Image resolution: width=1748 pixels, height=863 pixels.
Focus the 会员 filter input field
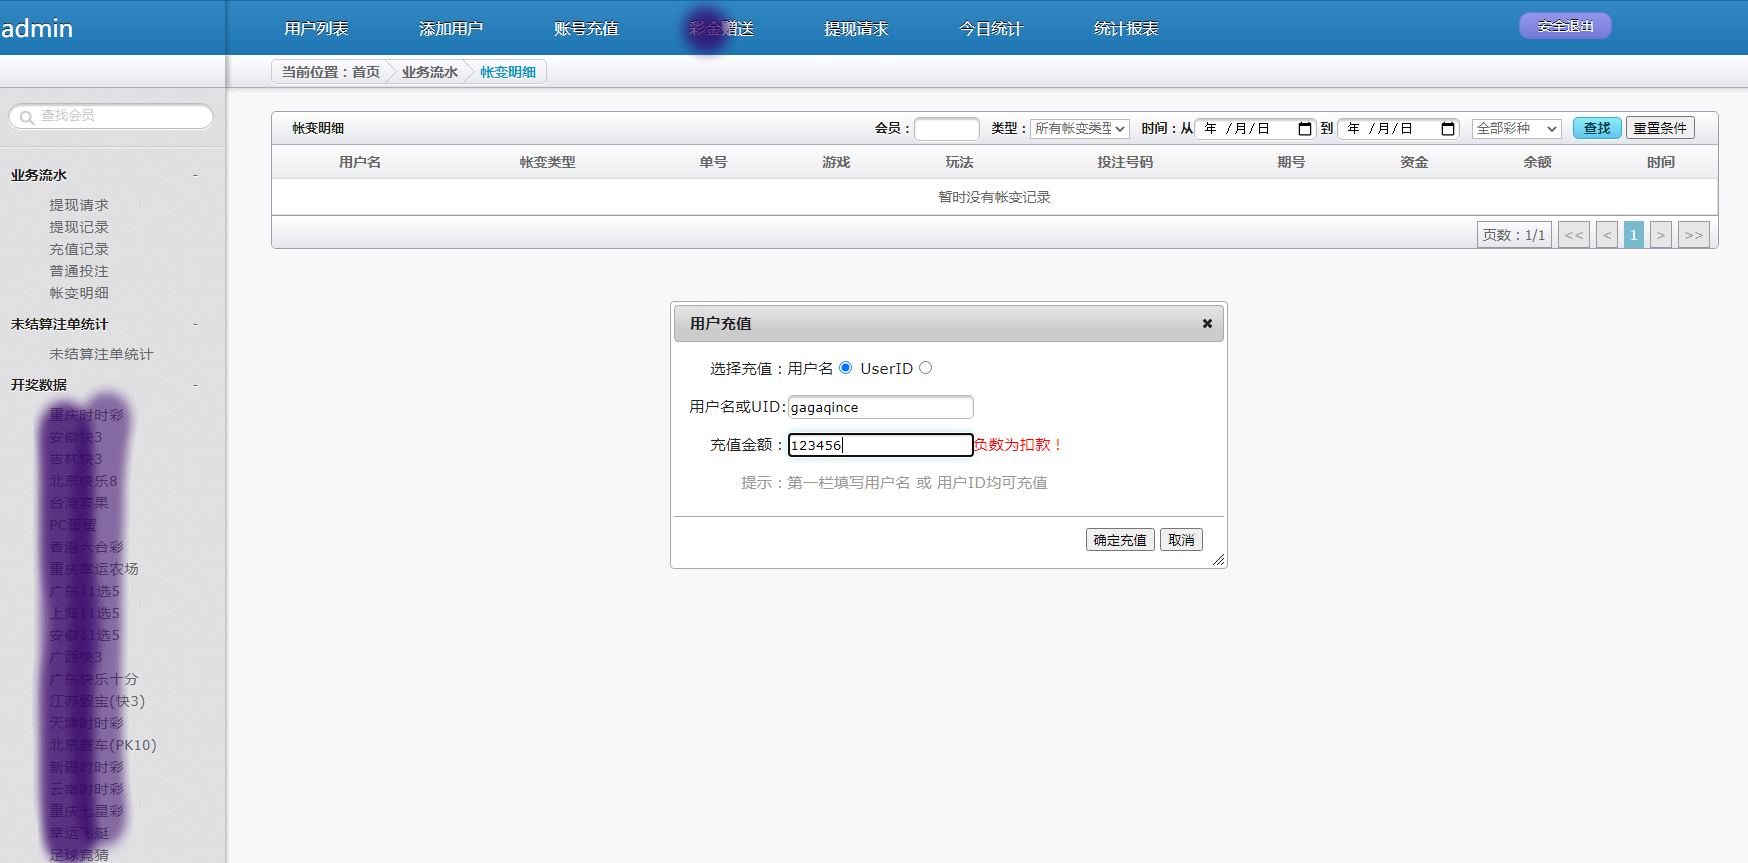[x=947, y=128]
